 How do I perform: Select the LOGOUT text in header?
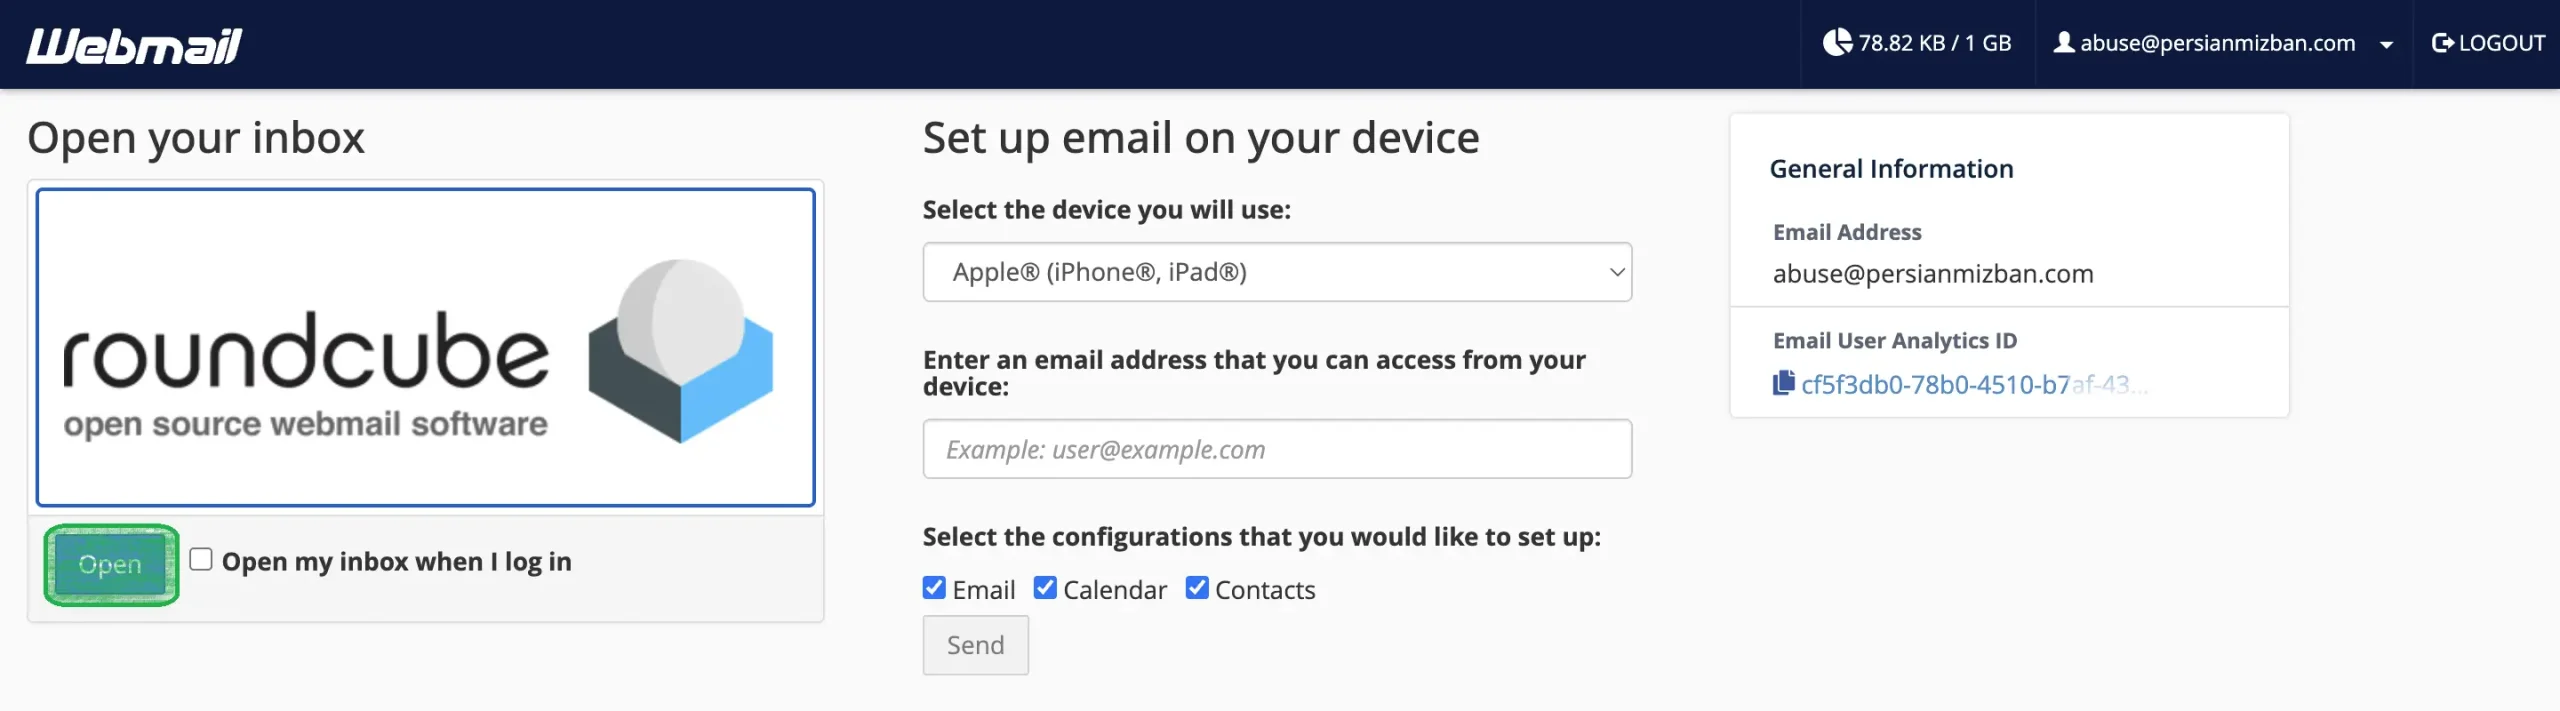click(x=2502, y=43)
